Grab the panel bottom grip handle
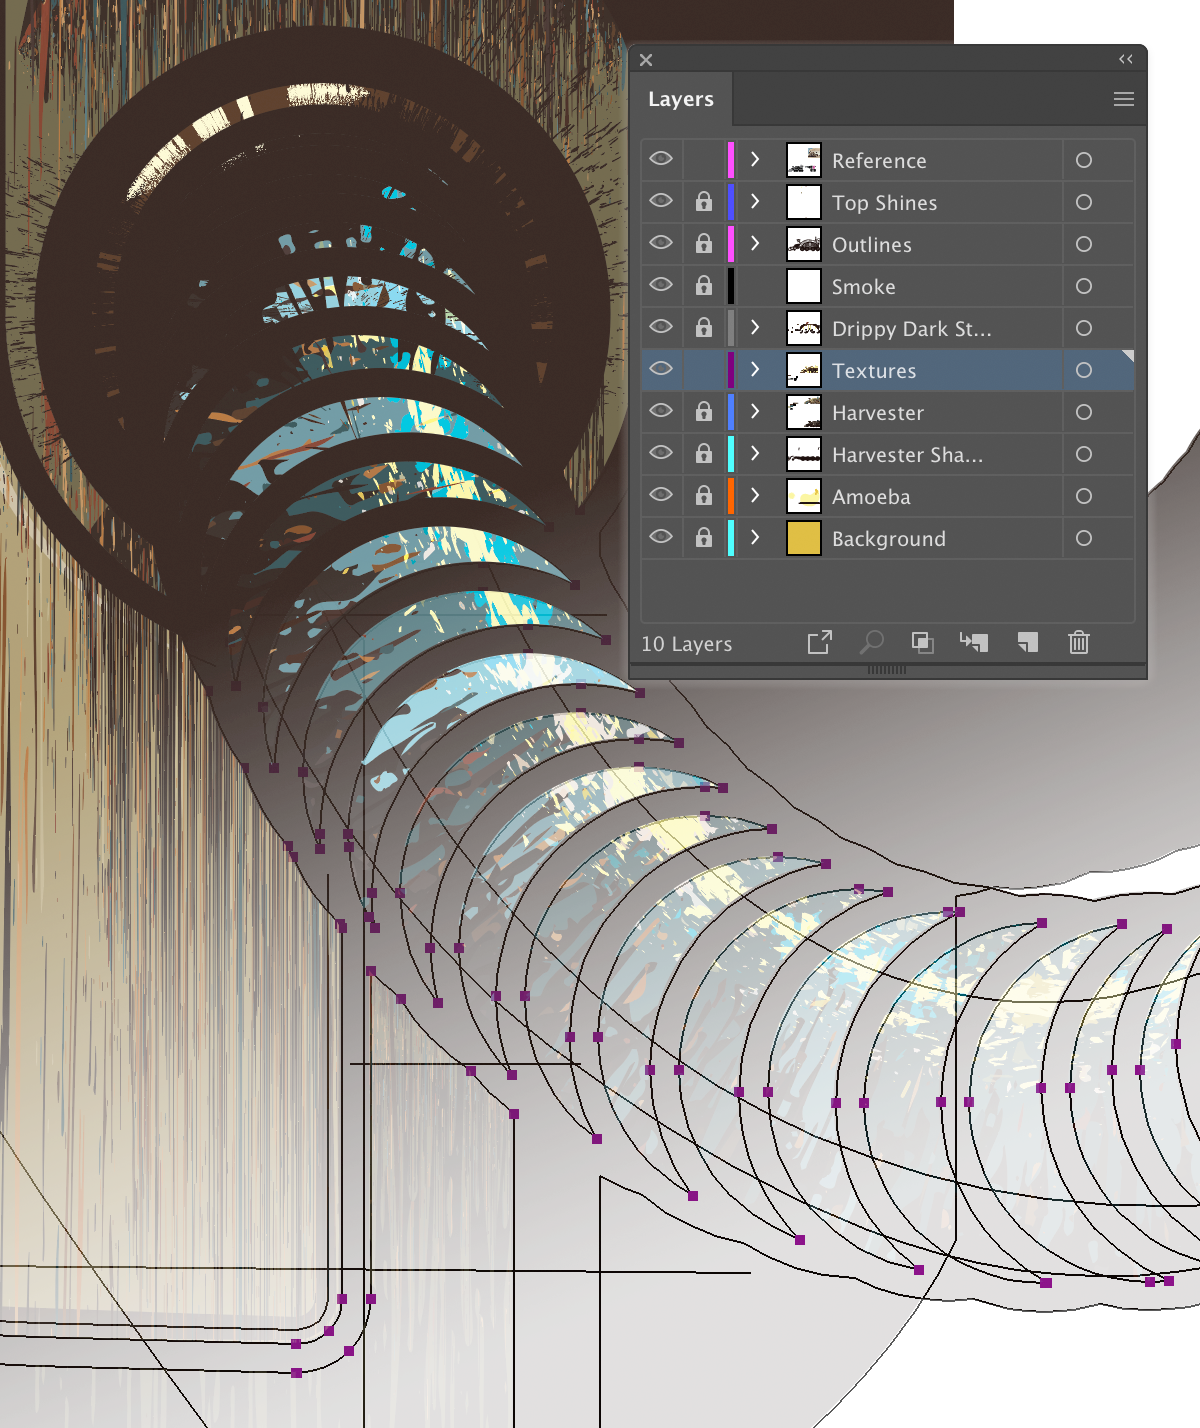 tap(887, 670)
